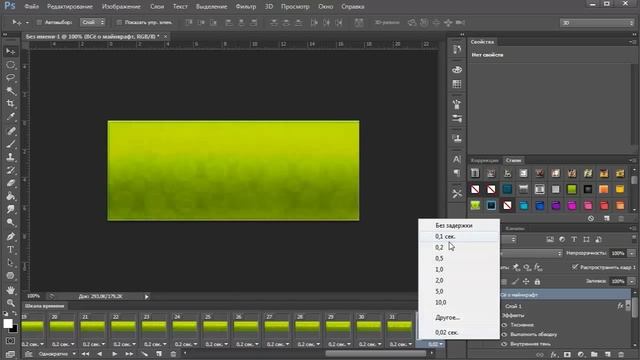Select the Hand tool
The height and width of the screenshot is (360, 640).
(x=11, y=290)
